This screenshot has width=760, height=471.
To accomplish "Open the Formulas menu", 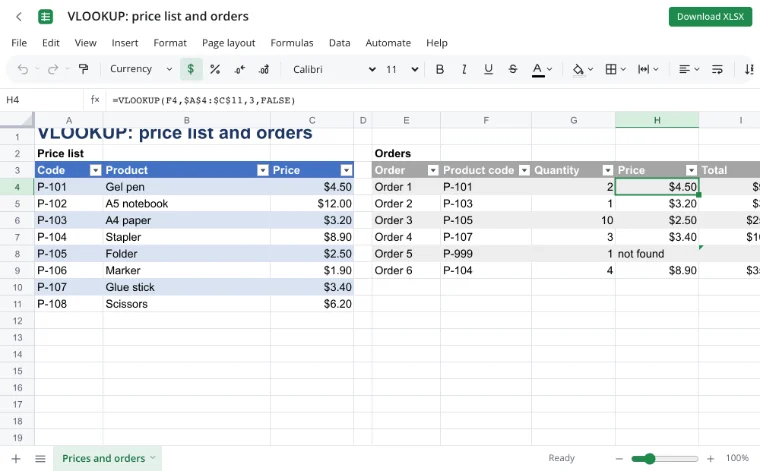I will pos(292,43).
